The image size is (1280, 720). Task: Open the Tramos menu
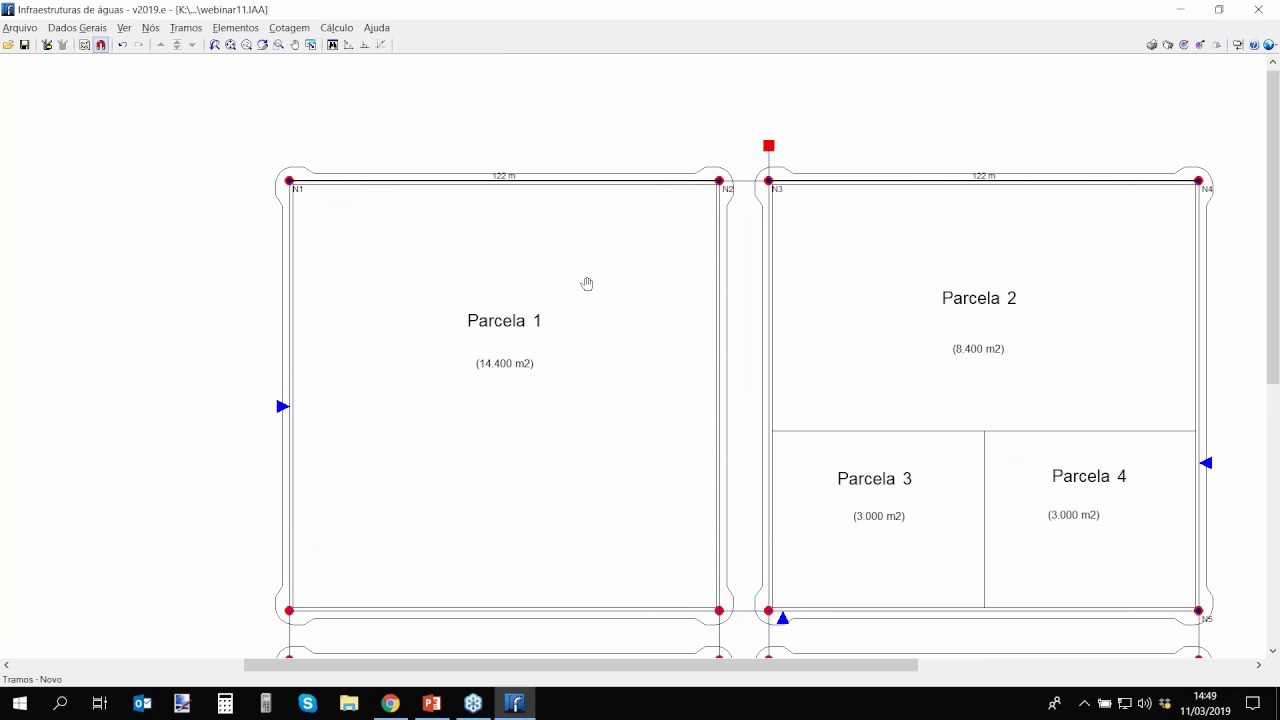[x=186, y=28]
